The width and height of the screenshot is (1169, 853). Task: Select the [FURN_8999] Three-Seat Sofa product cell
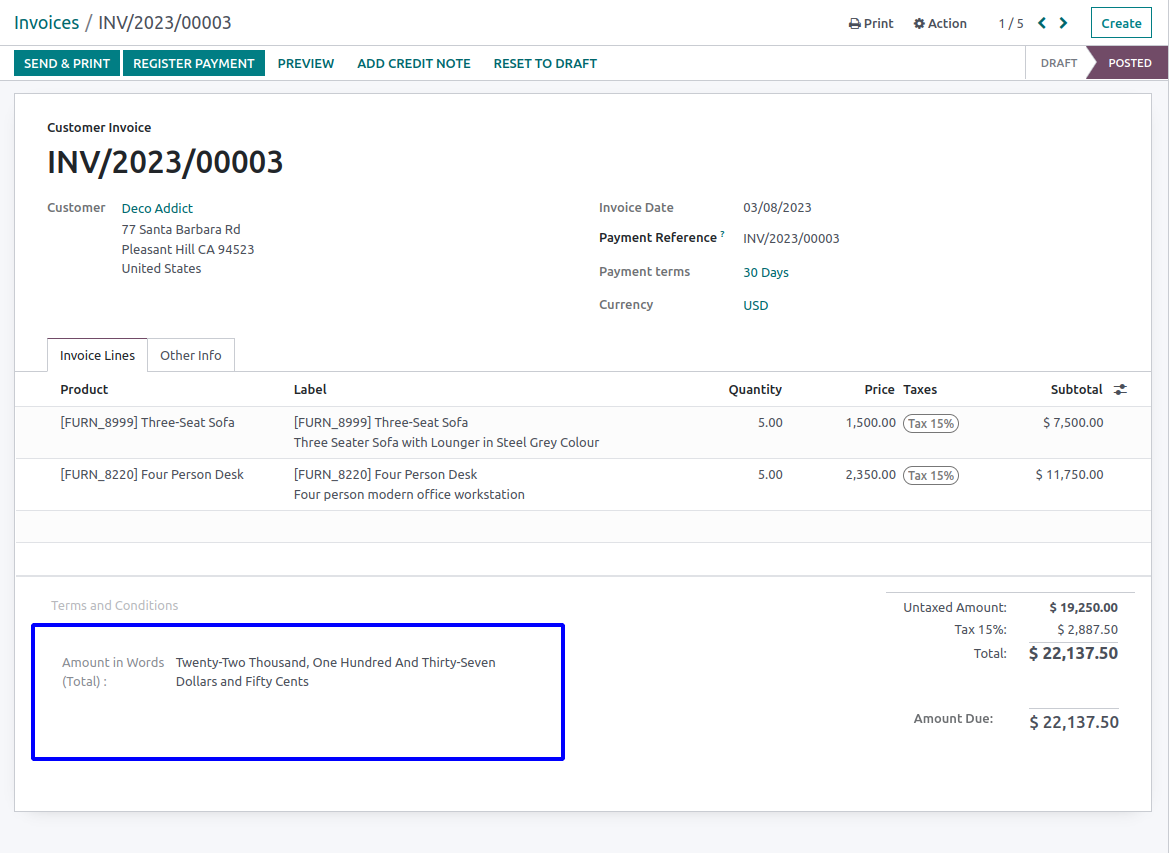coord(148,422)
